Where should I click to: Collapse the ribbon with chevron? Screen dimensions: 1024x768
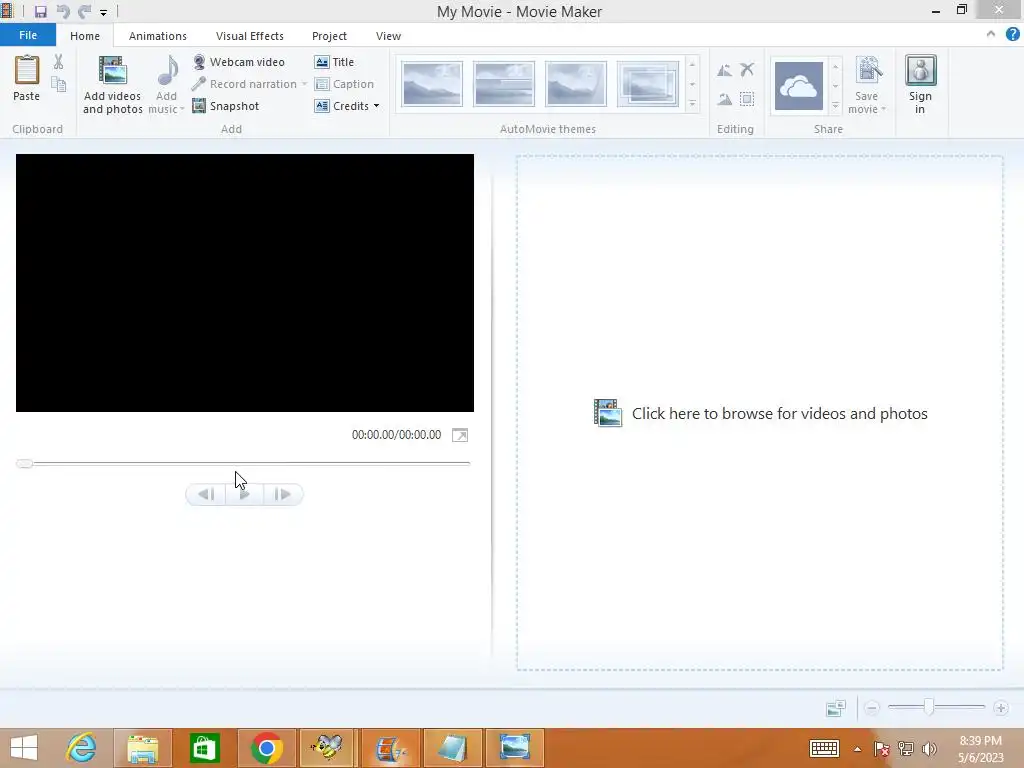pos(991,34)
